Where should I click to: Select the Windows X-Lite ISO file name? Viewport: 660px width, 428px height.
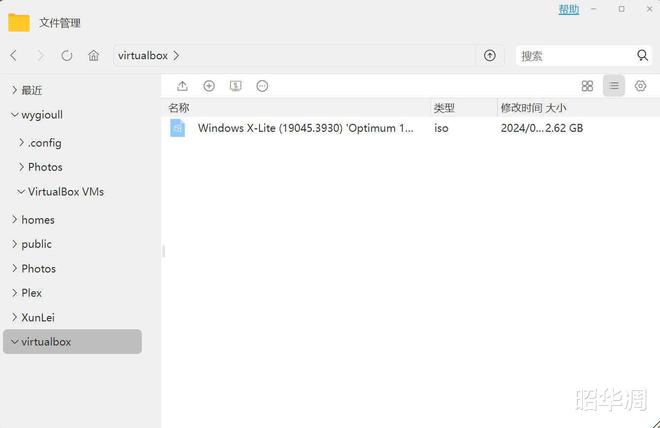pos(306,128)
